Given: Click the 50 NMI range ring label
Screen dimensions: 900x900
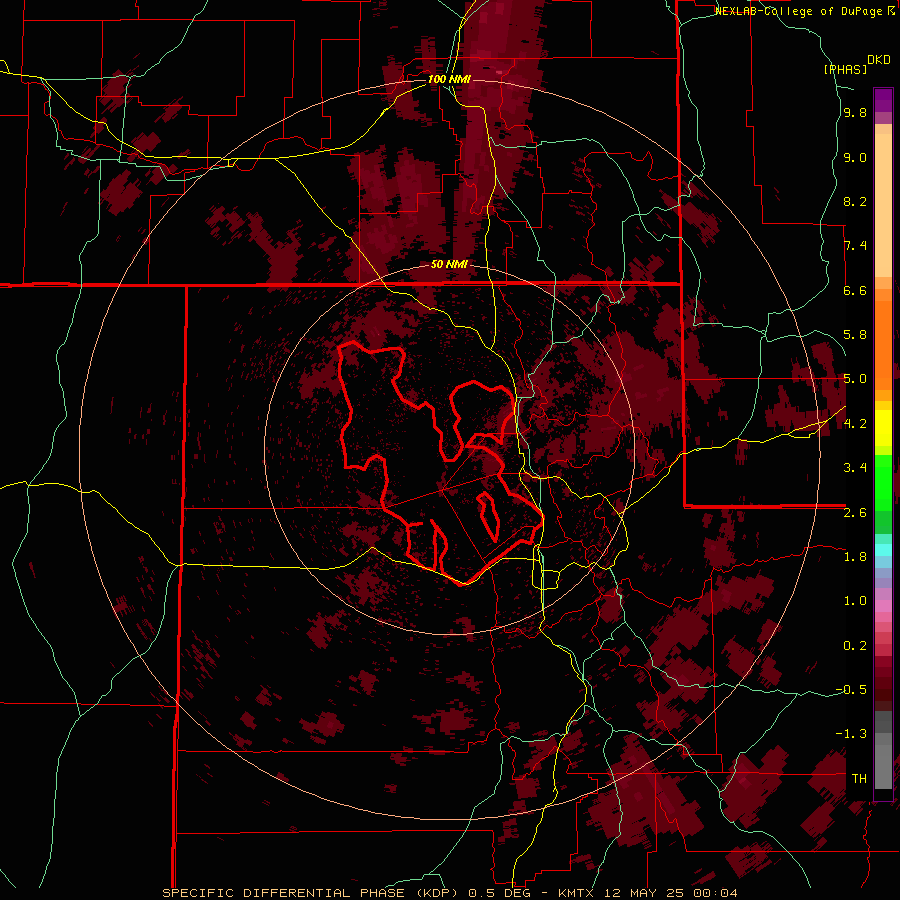Looking at the screenshot, I should click(449, 265).
